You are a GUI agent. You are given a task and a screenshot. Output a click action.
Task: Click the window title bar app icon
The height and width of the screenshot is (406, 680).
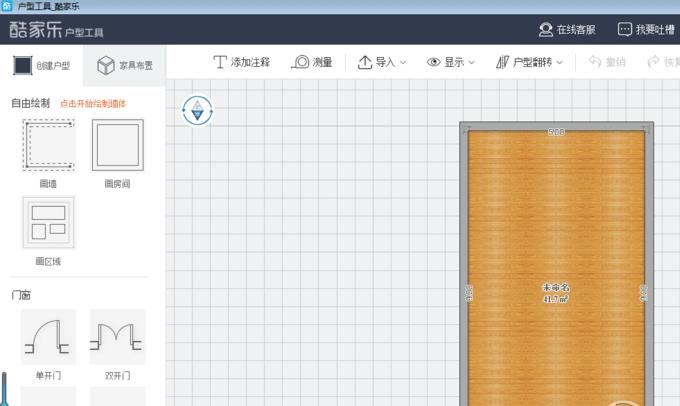[x=7, y=6]
